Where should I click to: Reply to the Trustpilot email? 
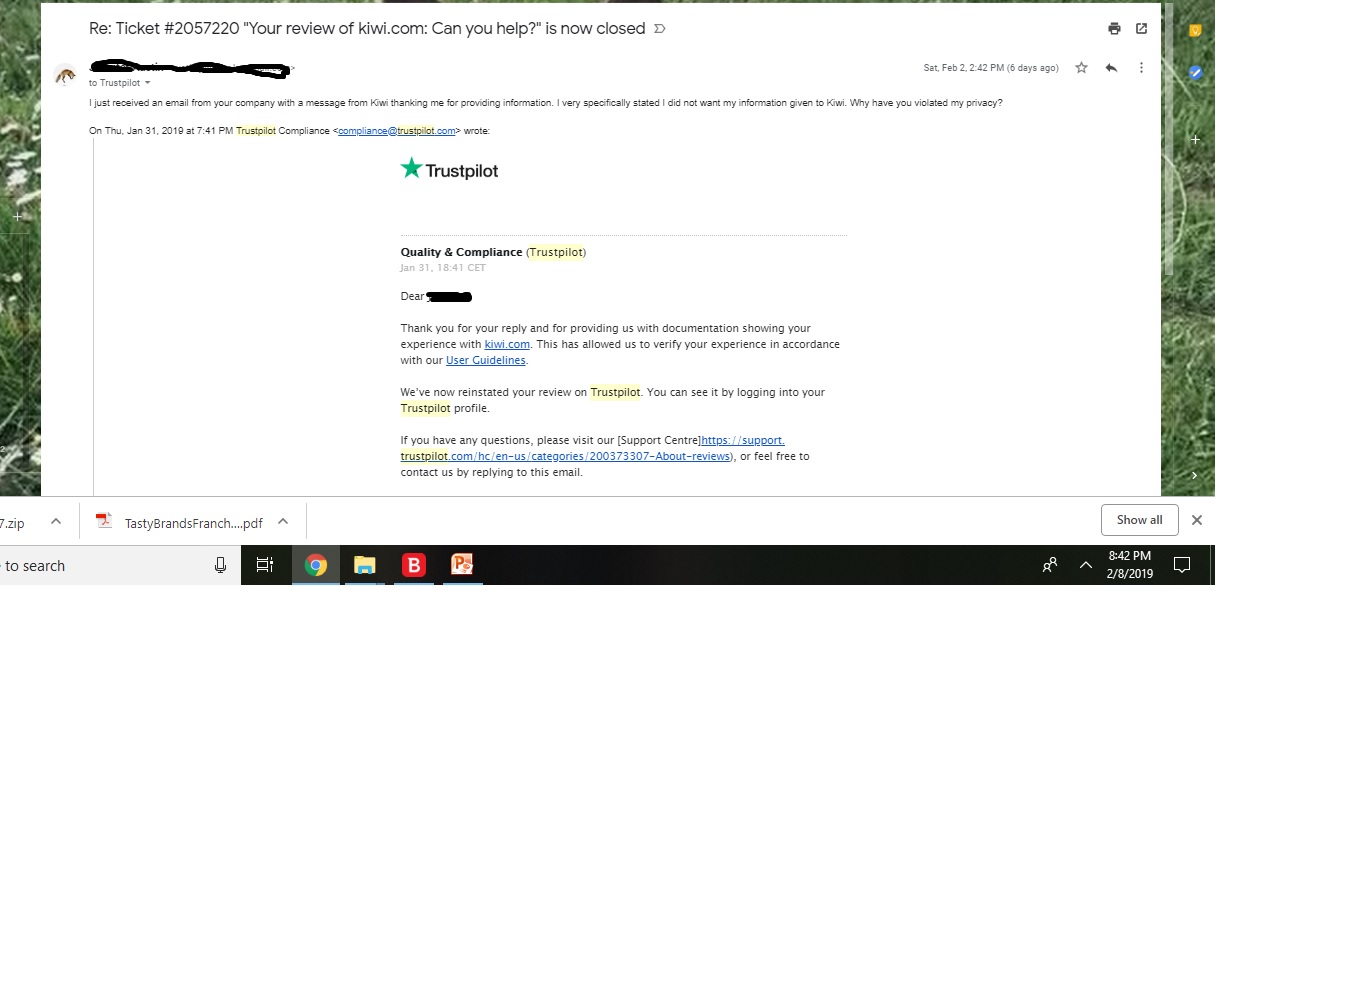[1111, 67]
